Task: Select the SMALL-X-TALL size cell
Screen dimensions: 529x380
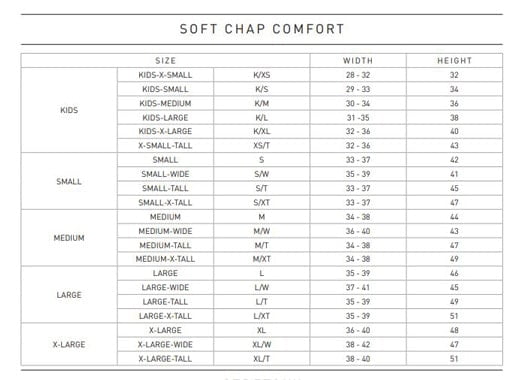Action: (x=165, y=202)
